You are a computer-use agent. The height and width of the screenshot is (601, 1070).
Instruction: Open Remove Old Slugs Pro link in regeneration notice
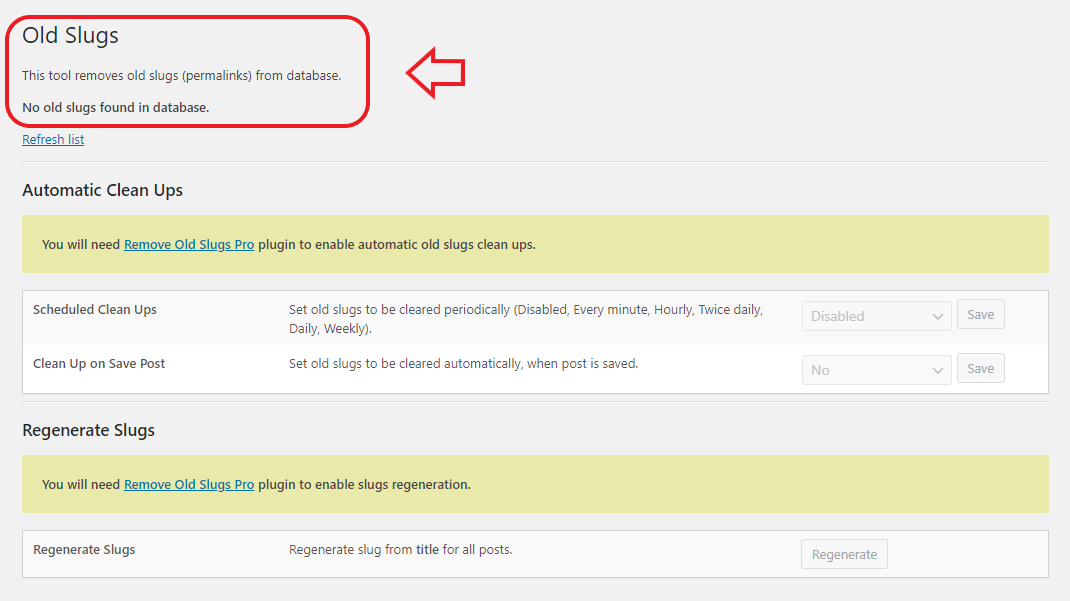click(188, 484)
